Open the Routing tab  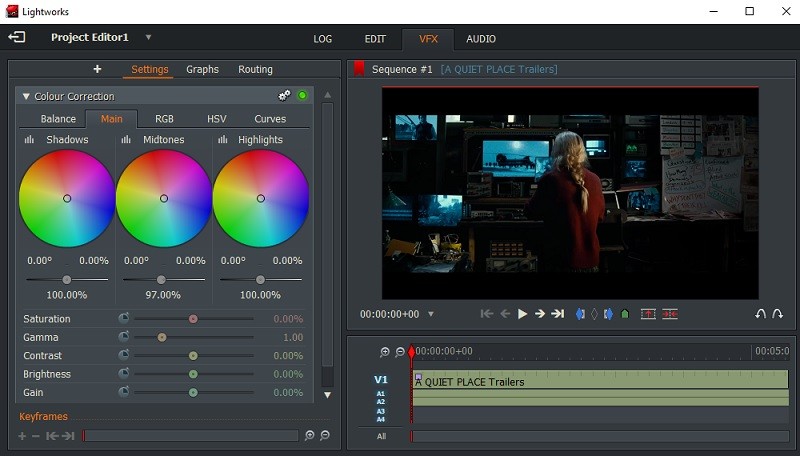click(255, 69)
